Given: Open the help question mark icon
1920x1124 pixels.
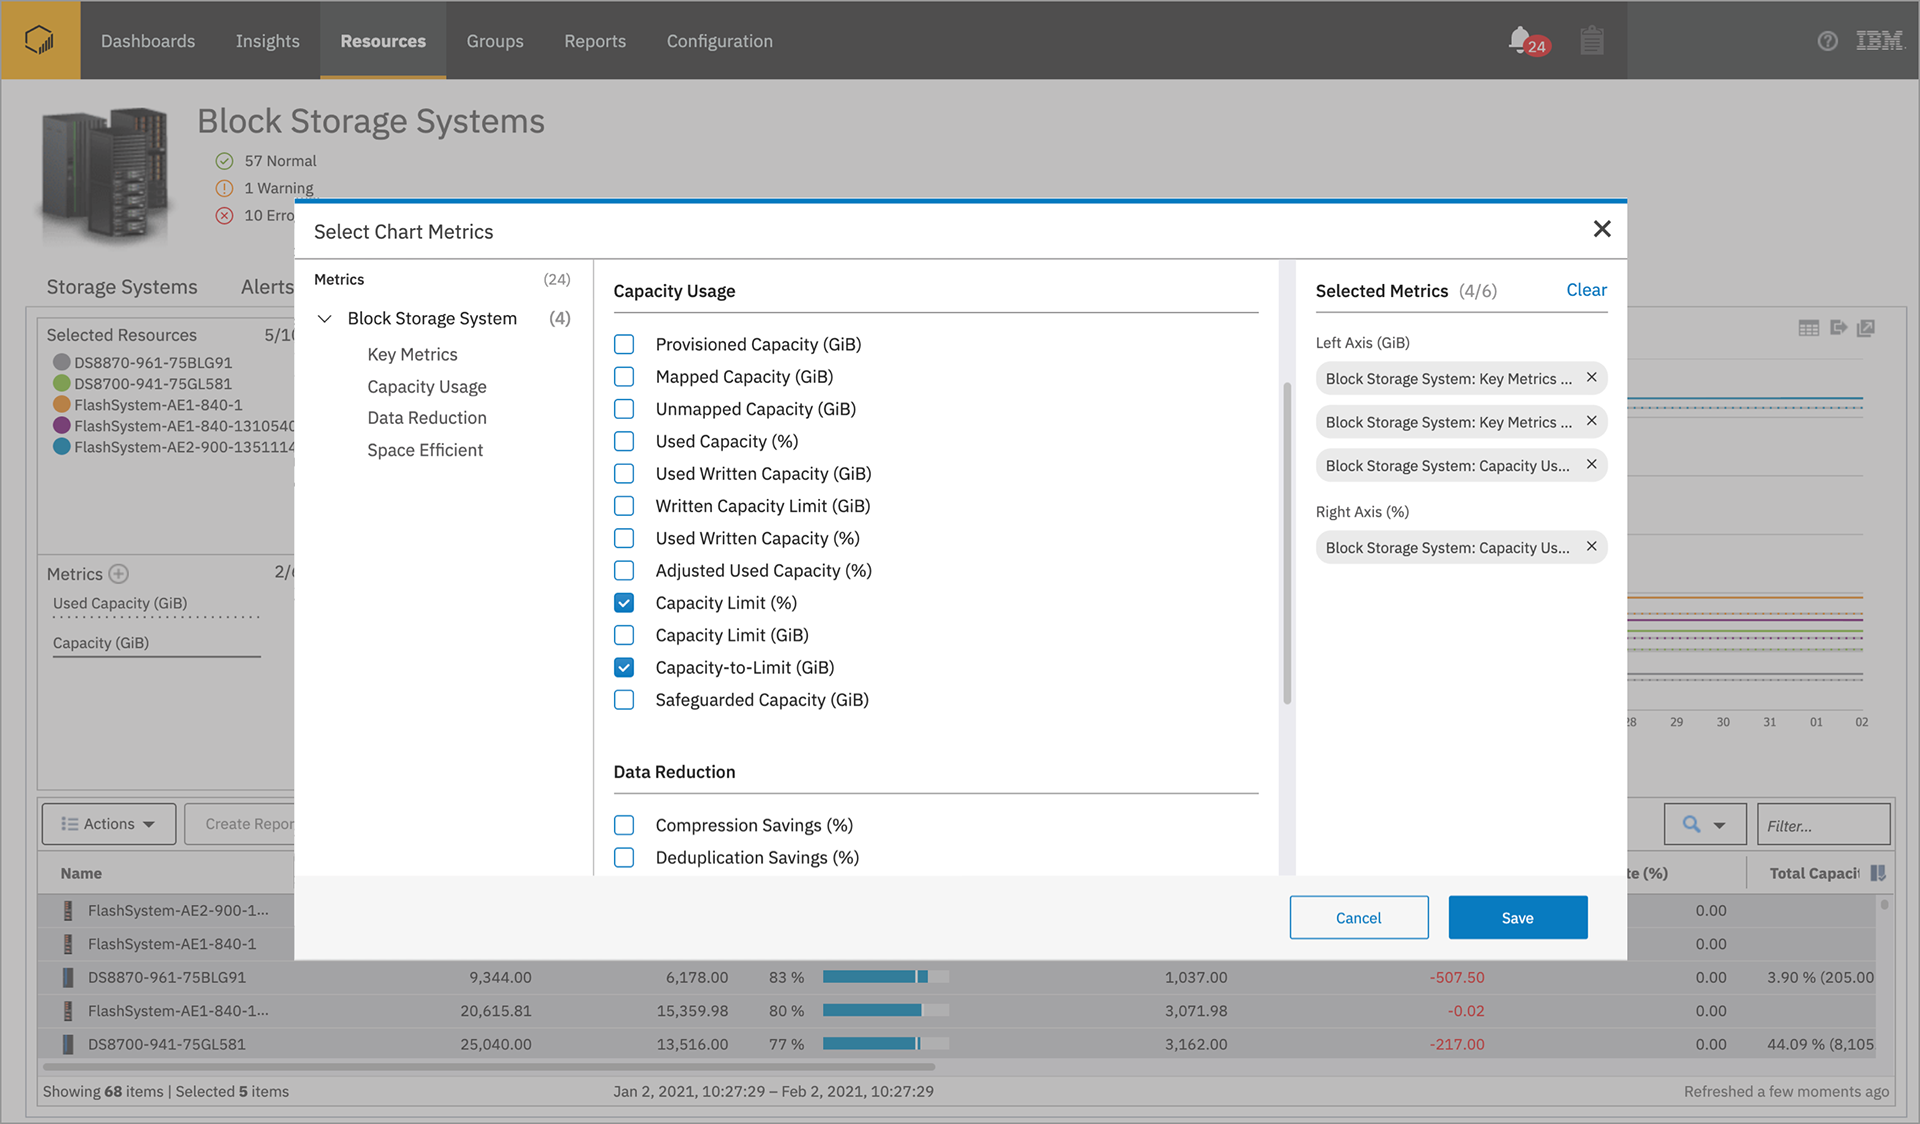Looking at the screenshot, I should (x=1827, y=41).
